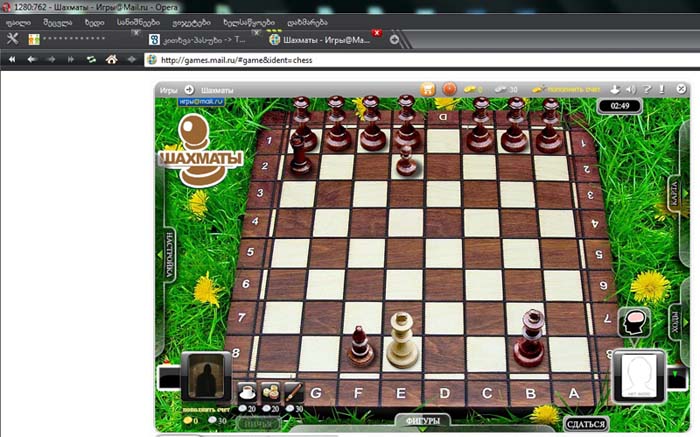Click the green arrow beside opponent avatar
The image size is (700, 437).
[x=675, y=373]
